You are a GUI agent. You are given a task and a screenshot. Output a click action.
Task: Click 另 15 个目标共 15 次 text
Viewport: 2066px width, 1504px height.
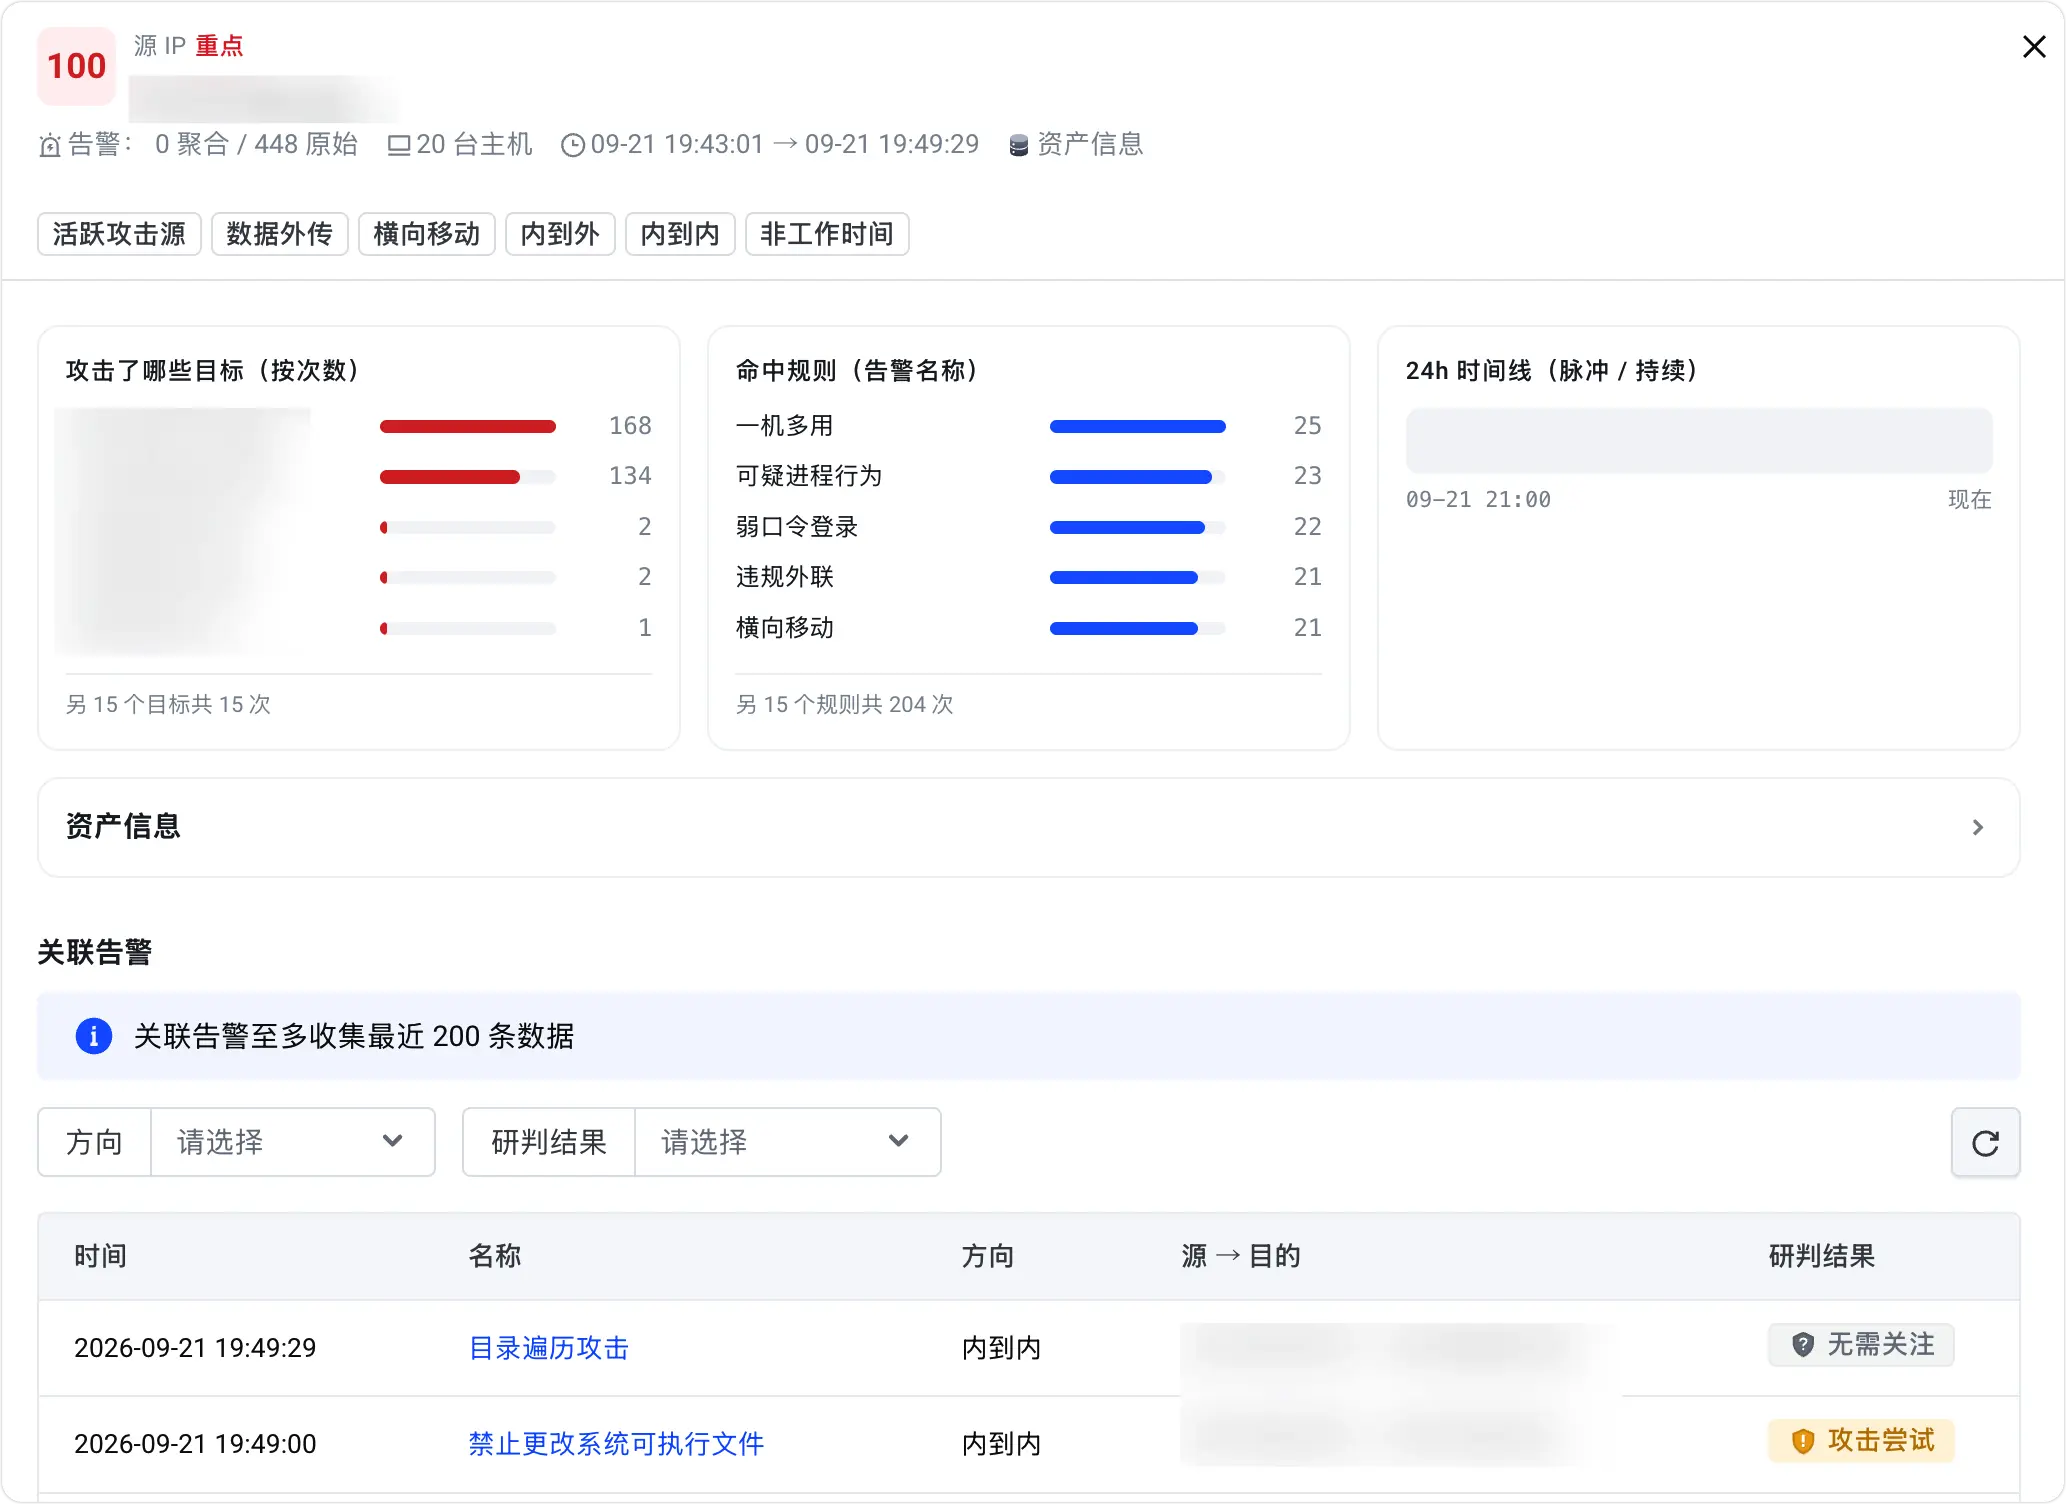point(168,705)
